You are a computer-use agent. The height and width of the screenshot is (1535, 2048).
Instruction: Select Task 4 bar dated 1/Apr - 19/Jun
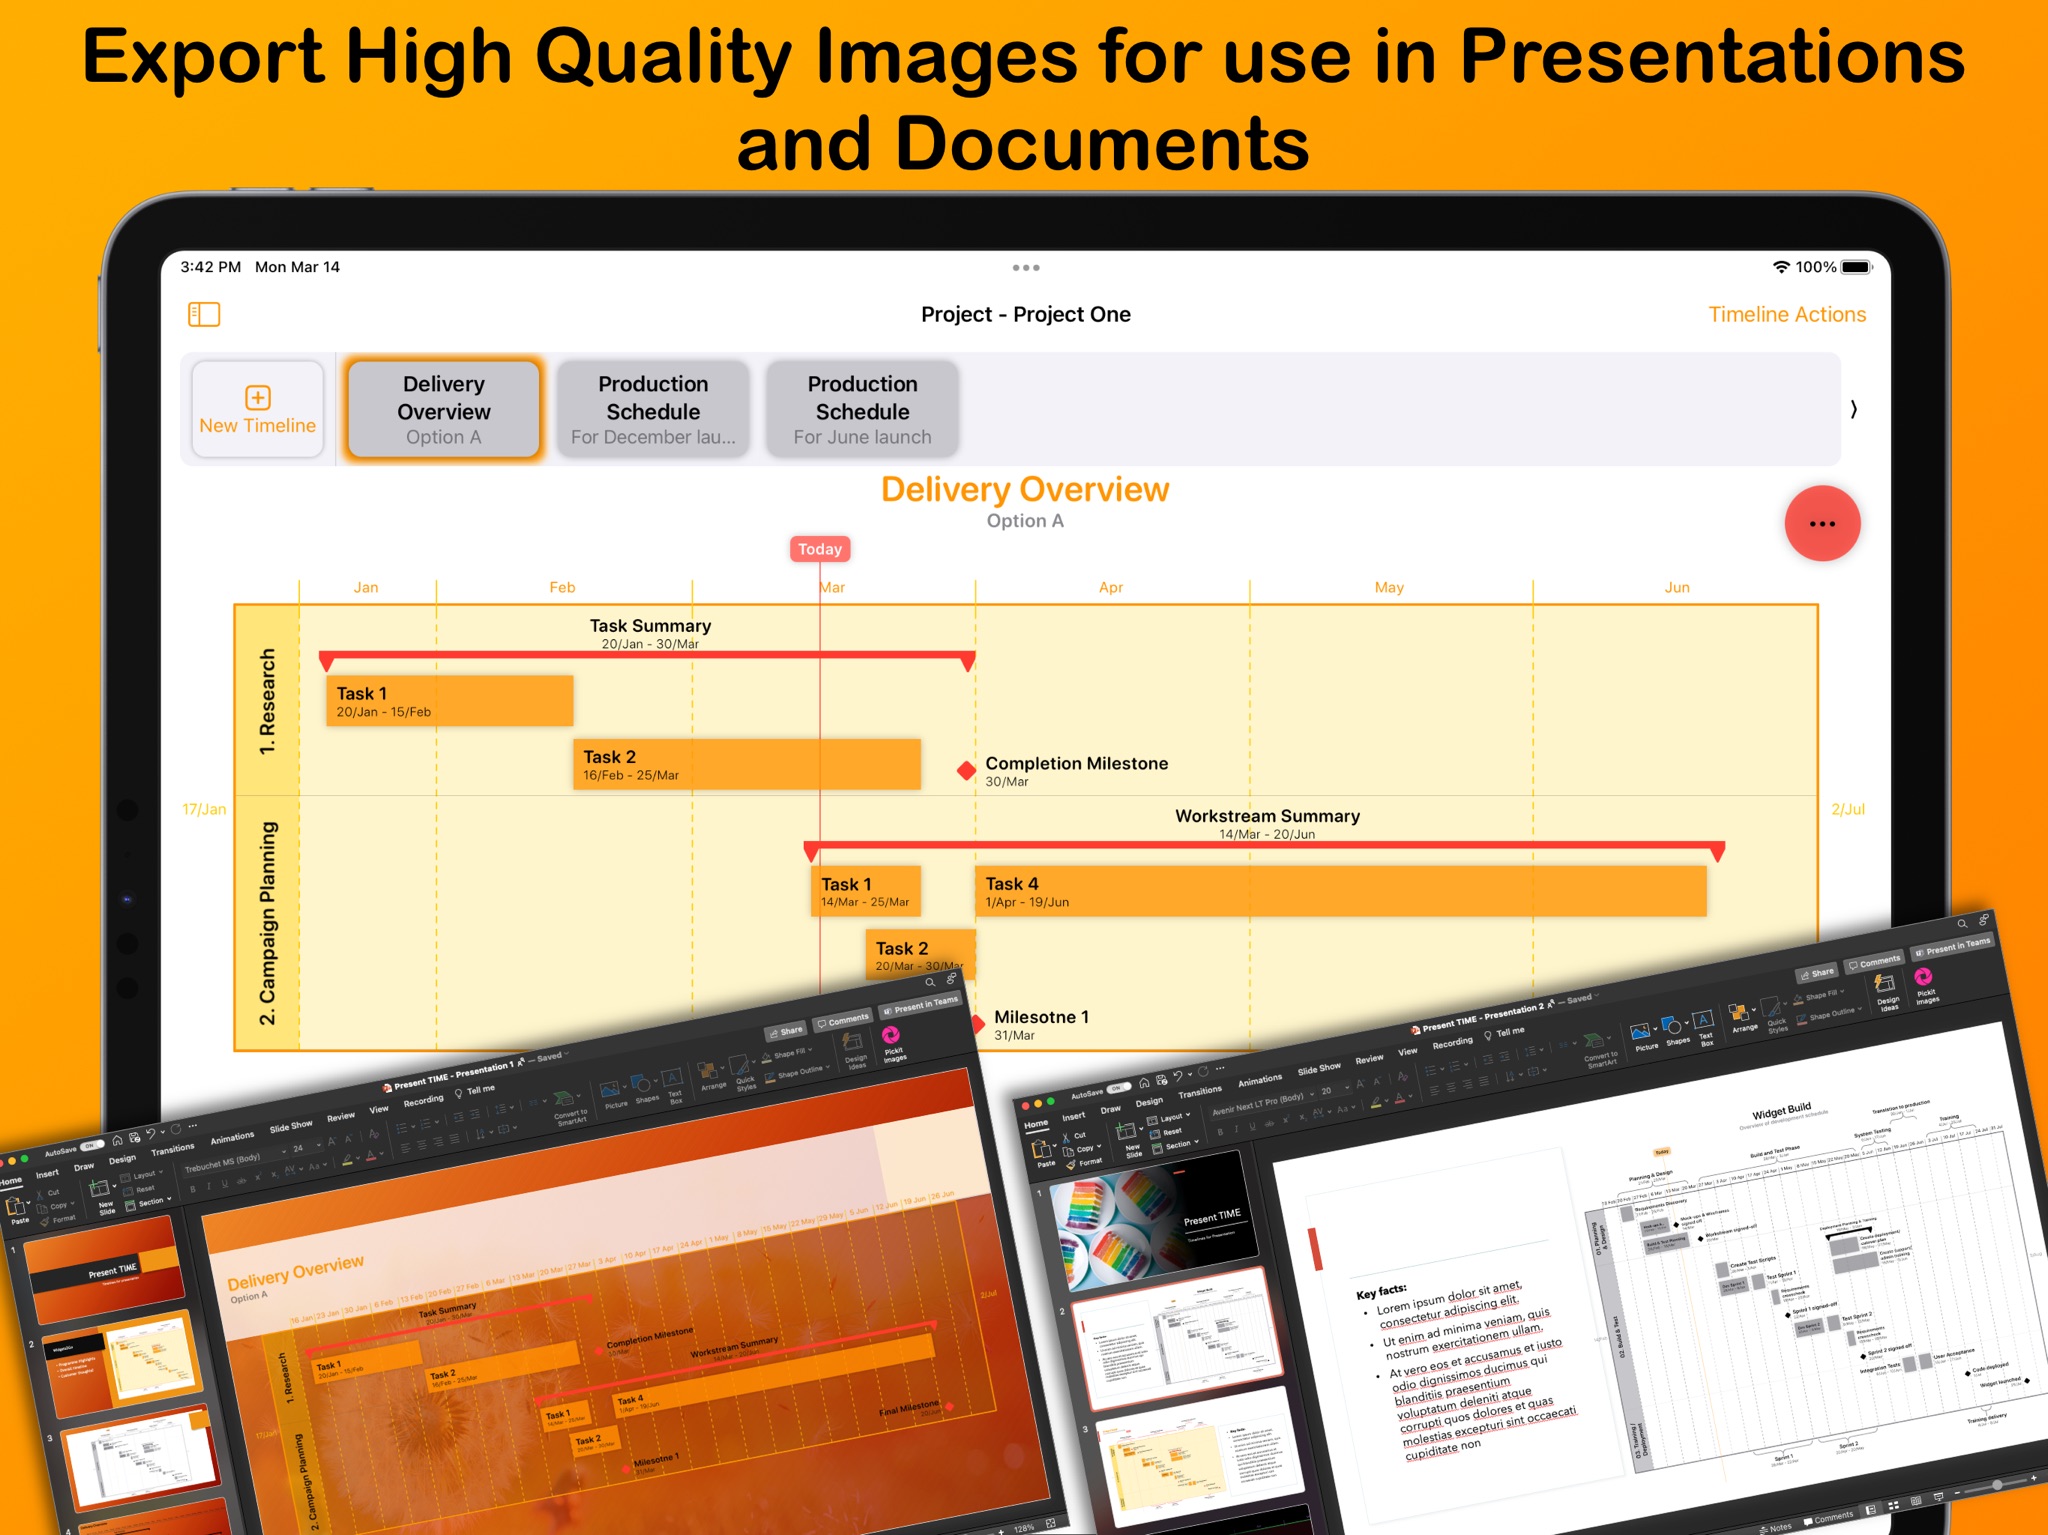click(x=1340, y=891)
